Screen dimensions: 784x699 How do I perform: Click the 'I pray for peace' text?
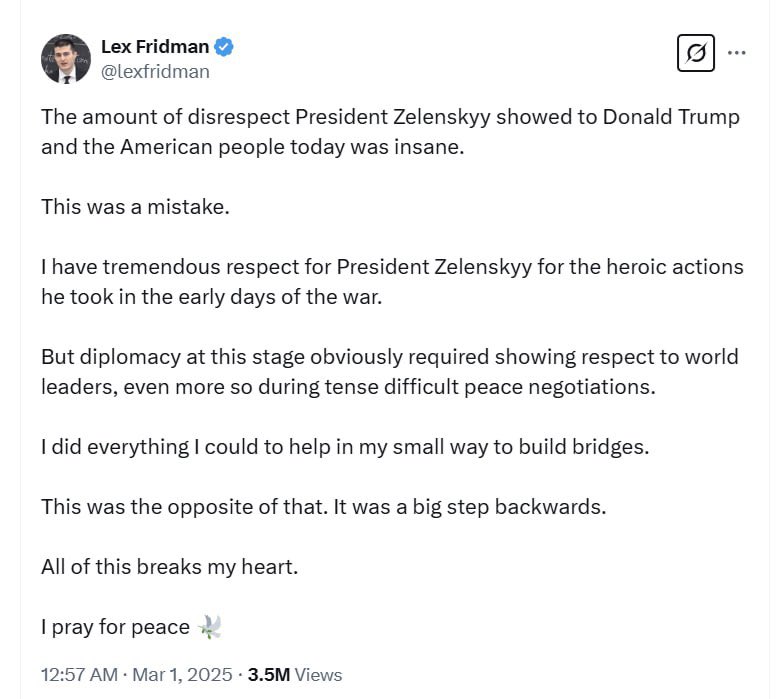(x=115, y=627)
